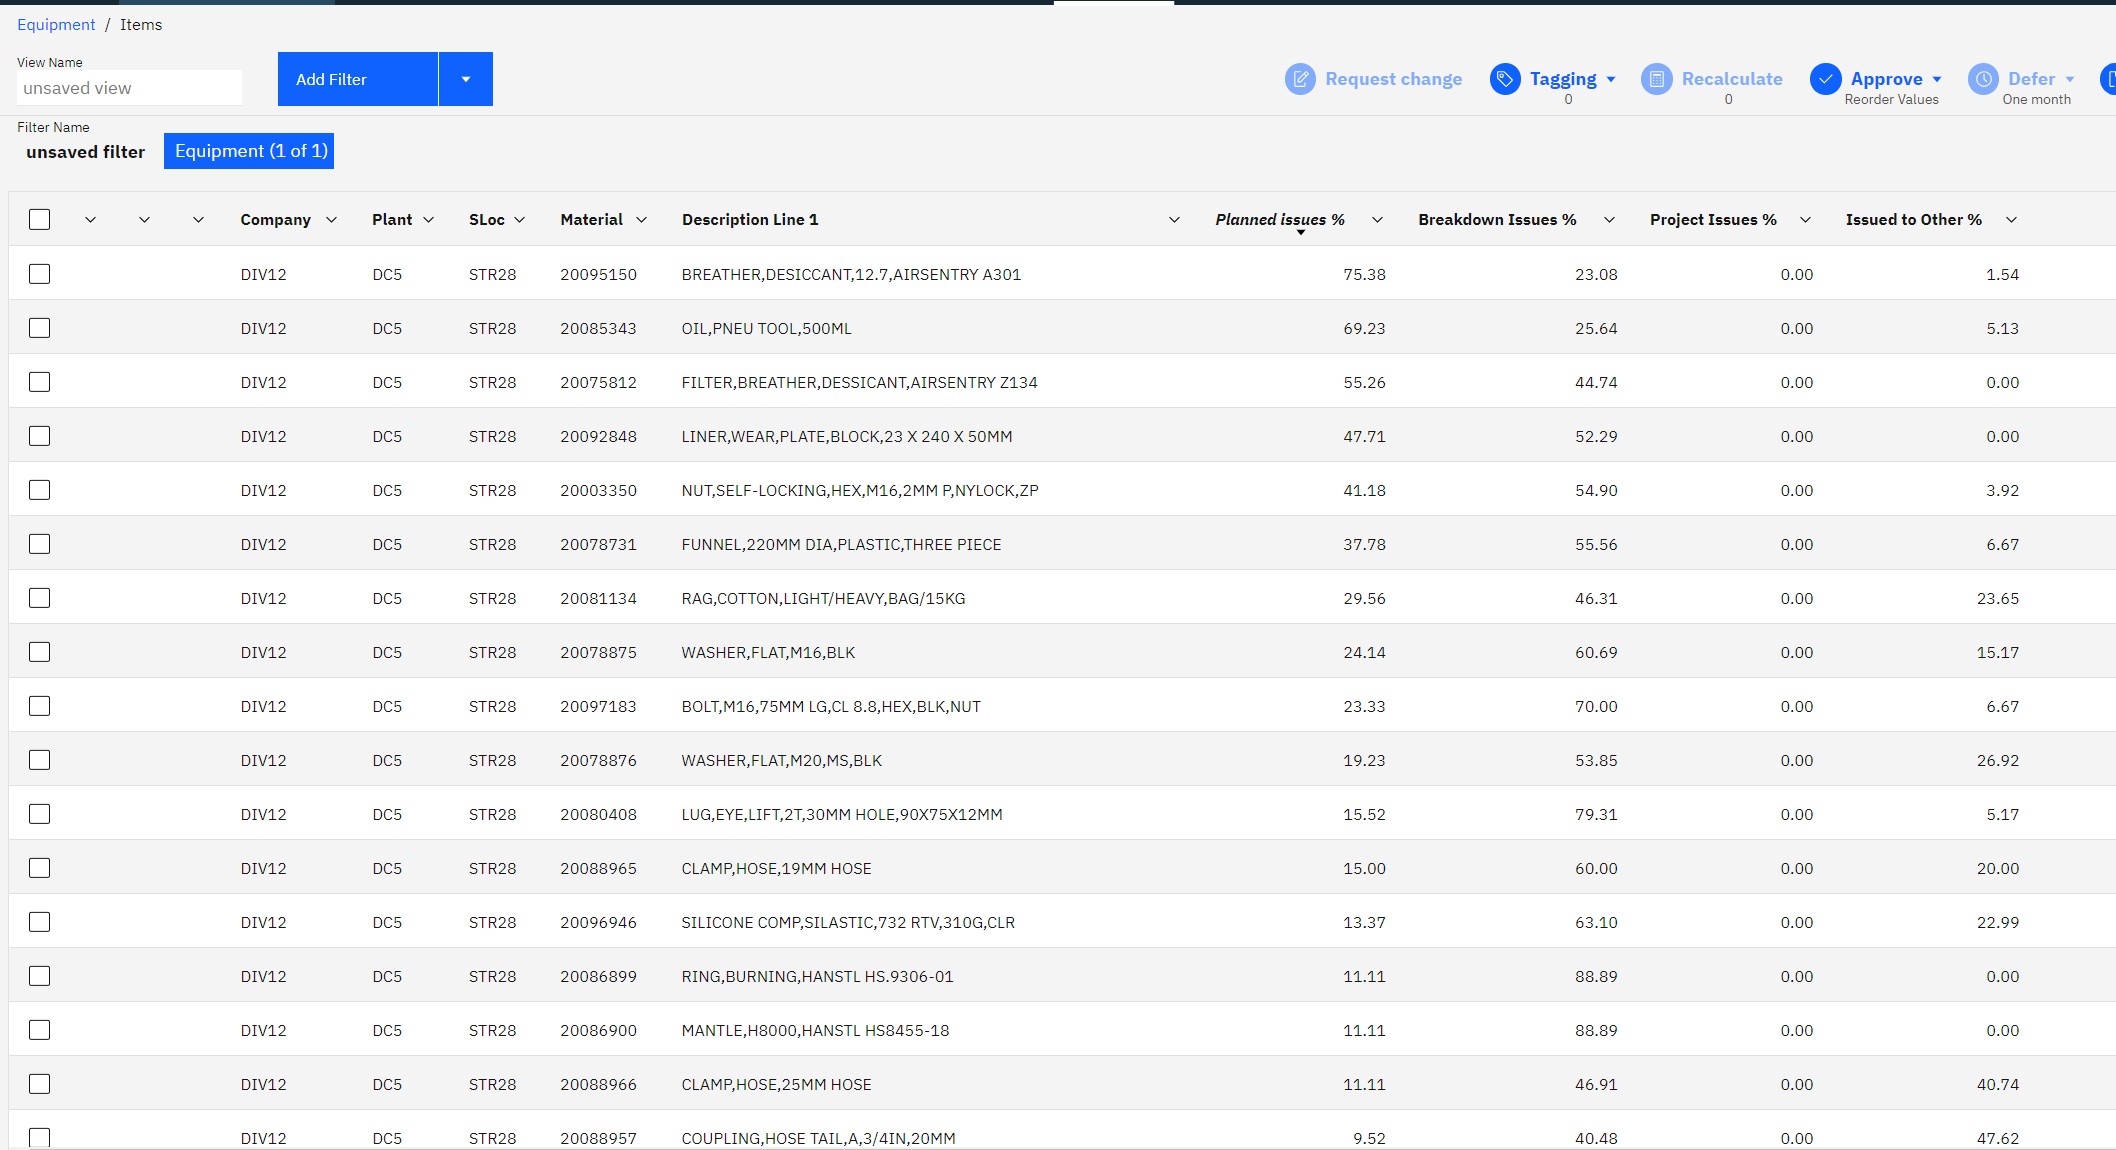The width and height of the screenshot is (2116, 1150).
Task: Click the Request change button label
Action: click(1394, 79)
